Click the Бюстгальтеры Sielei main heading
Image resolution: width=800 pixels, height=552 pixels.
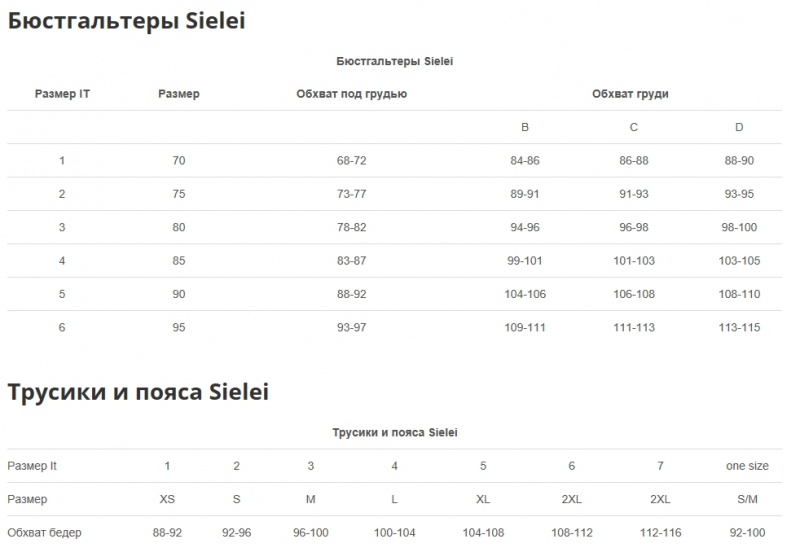pos(127,21)
